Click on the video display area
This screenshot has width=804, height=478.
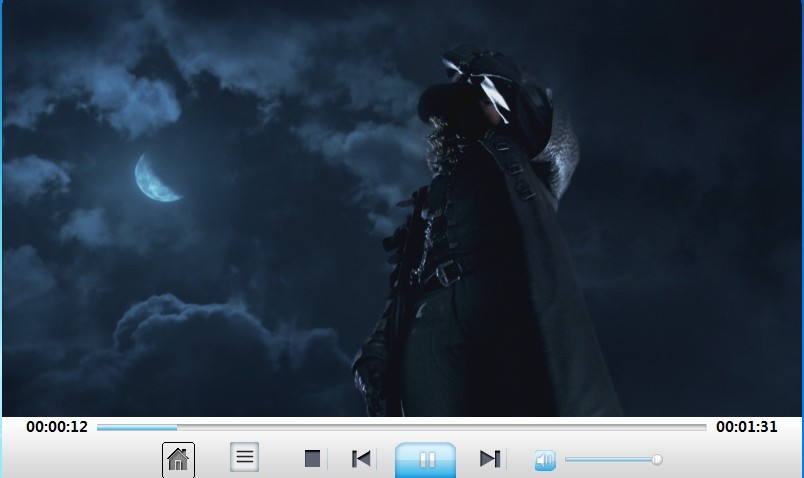pos(402,208)
